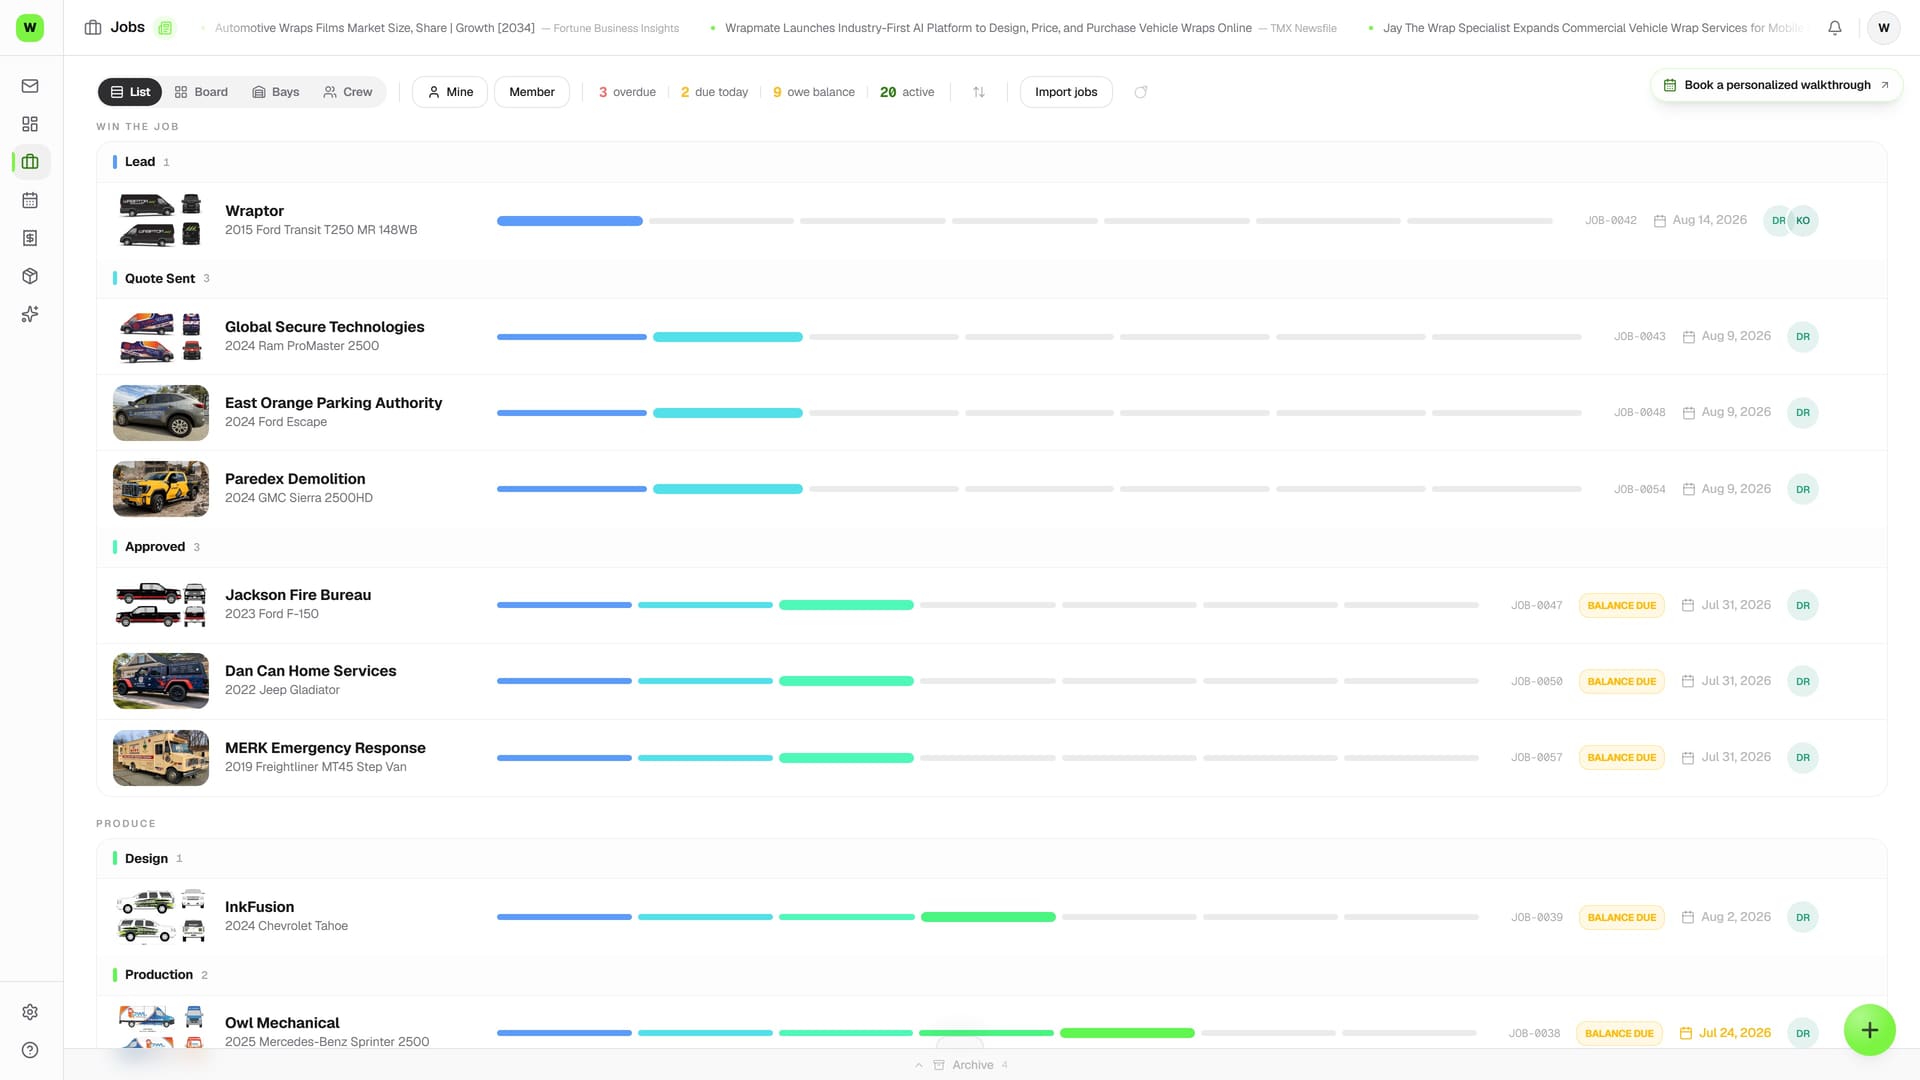
Task: Open the W user avatar menu
Action: 1884,28
